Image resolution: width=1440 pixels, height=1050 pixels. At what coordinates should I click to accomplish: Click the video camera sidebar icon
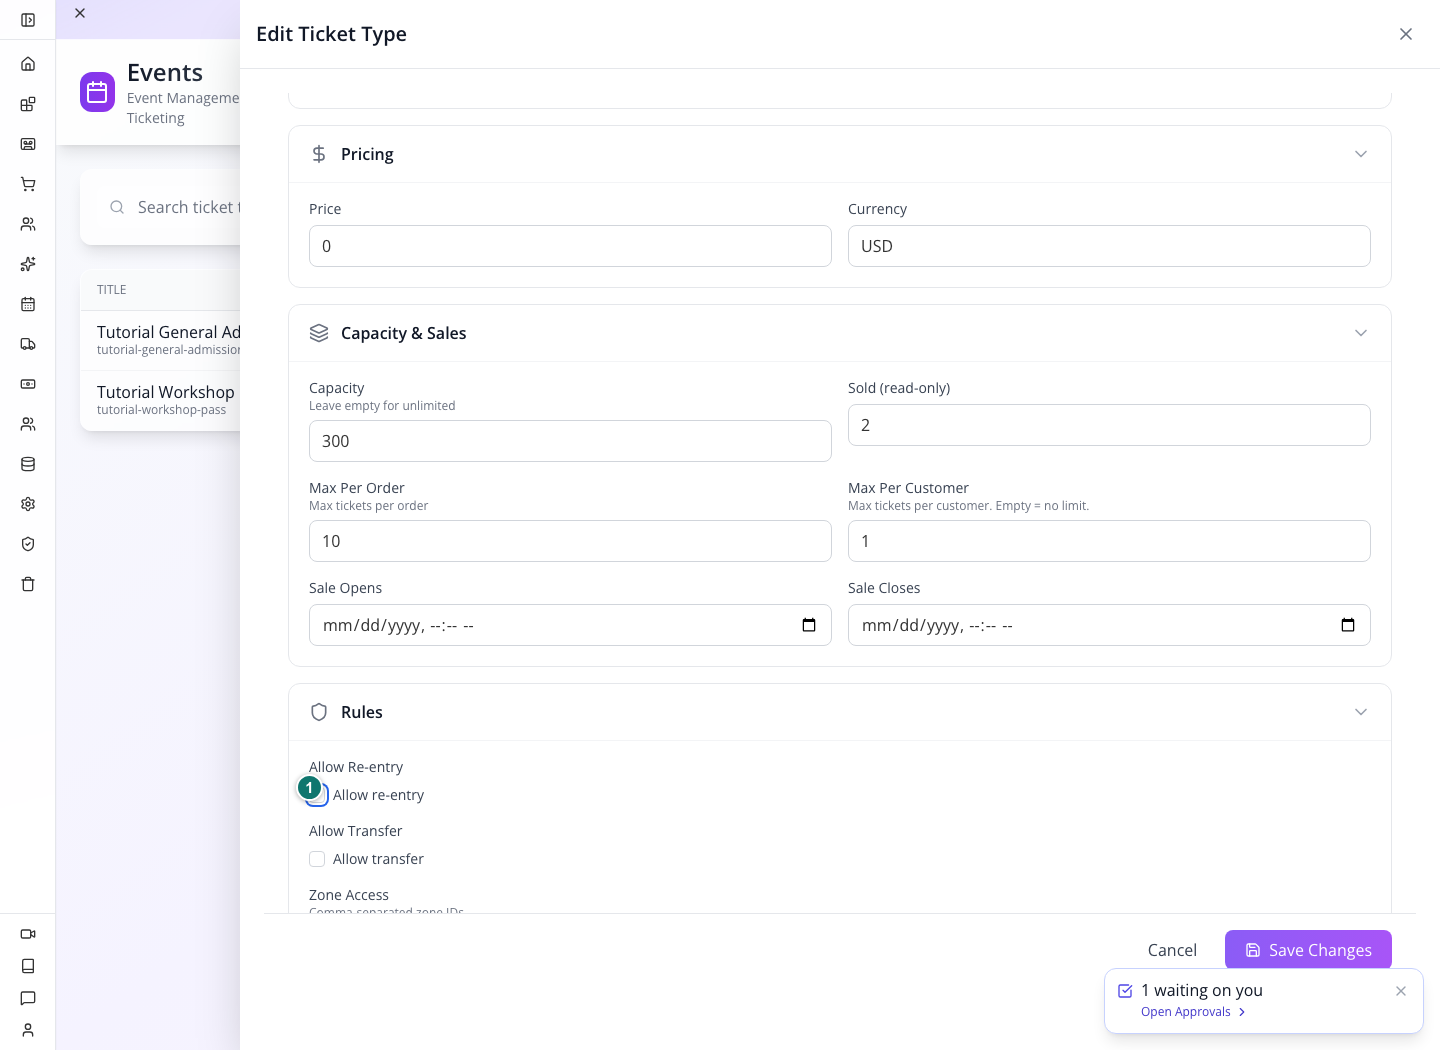point(28,934)
